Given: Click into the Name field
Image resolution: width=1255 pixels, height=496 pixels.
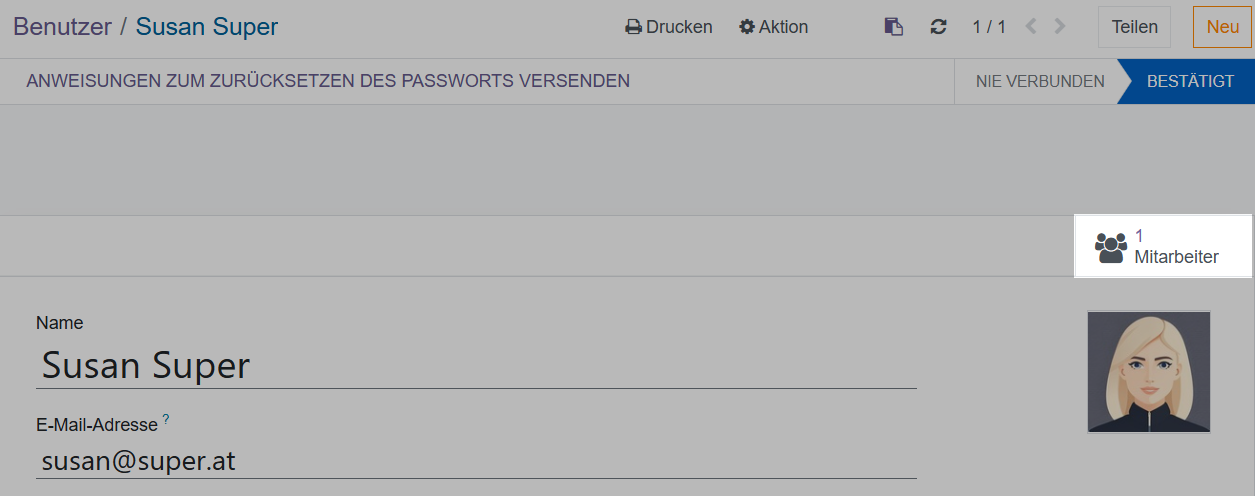Looking at the screenshot, I should click(476, 365).
